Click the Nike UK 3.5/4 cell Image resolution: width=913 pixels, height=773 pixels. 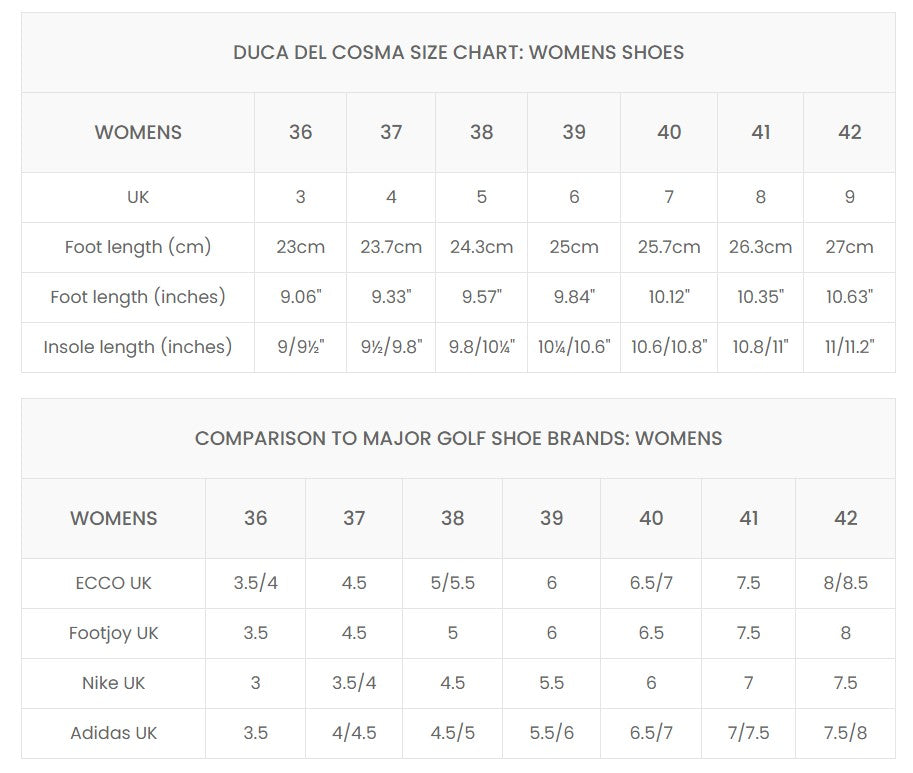point(354,683)
